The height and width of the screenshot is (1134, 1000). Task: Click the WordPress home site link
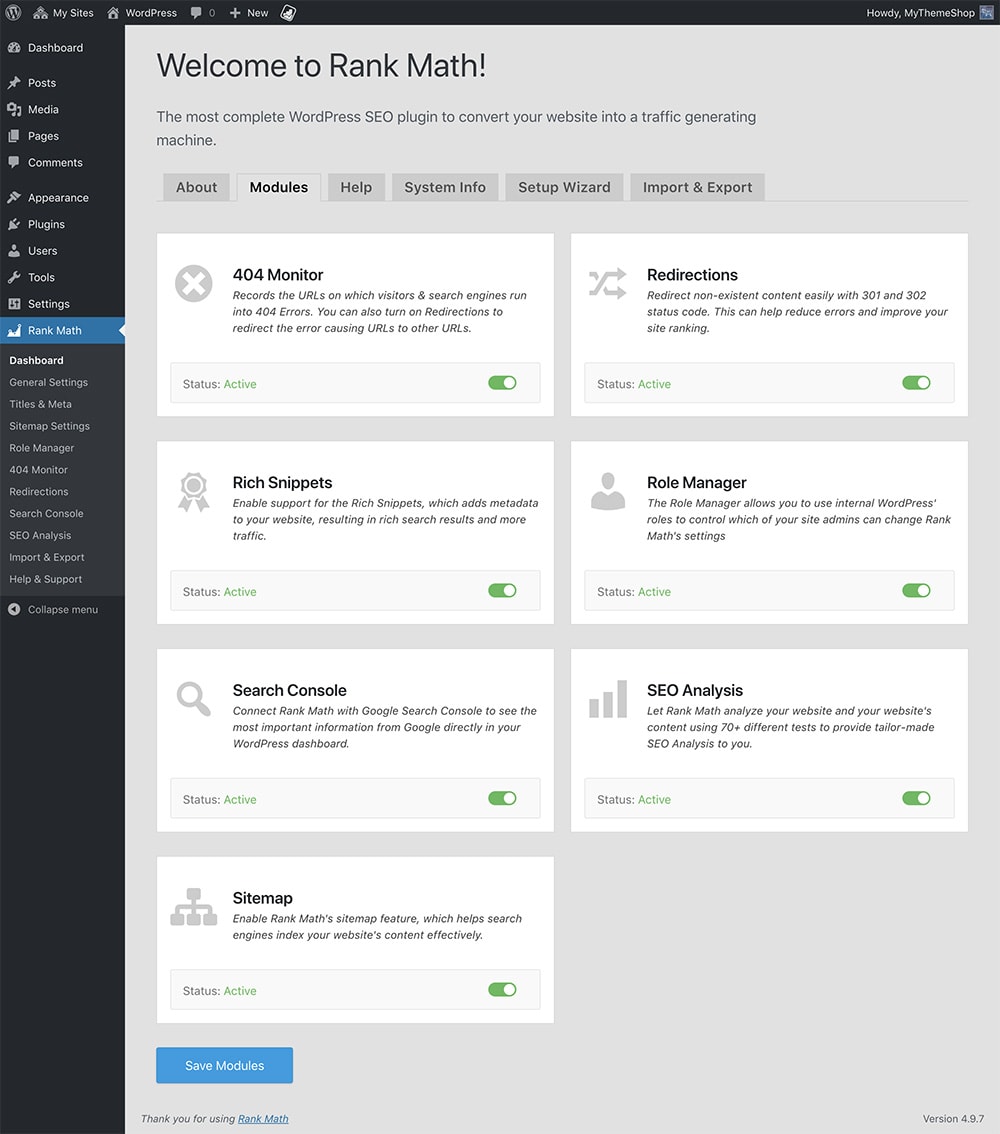click(142, 12)
